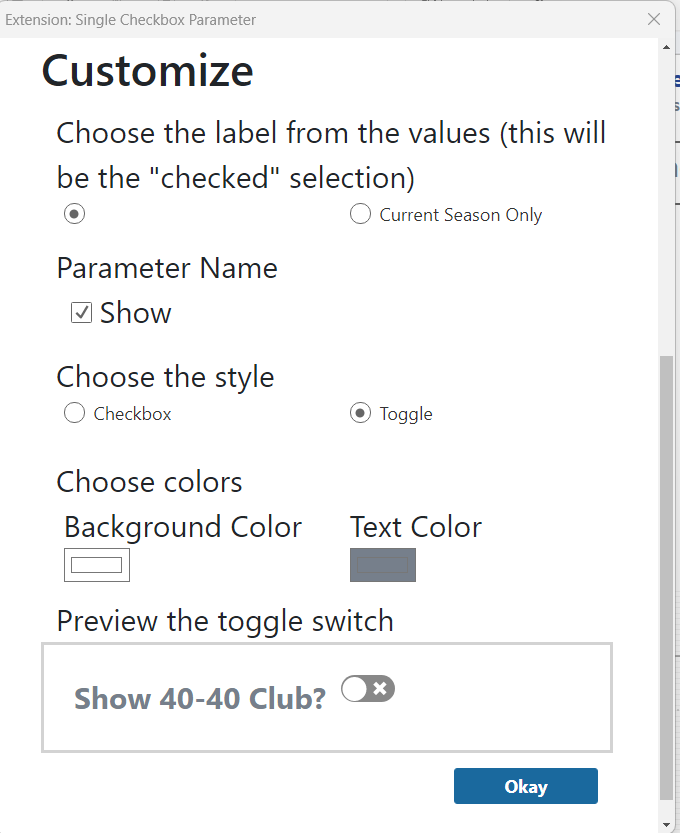The image size is (680, 833).
Task: Click the Current Season Only label text
Action: click(461, 215)
